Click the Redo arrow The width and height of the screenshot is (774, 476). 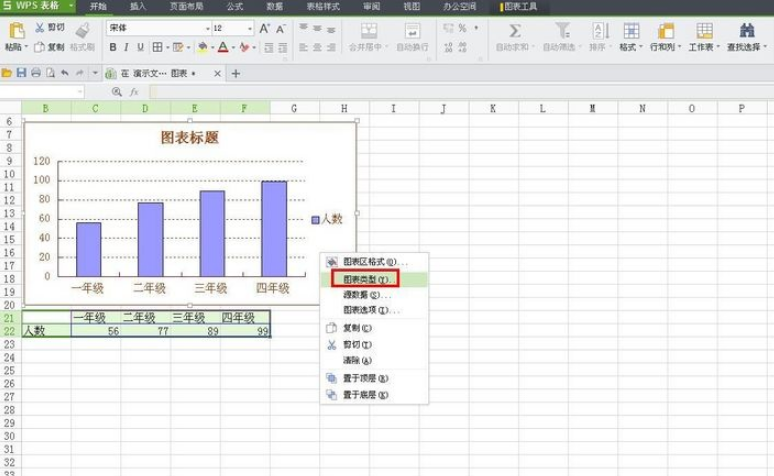tap(79, 73)
